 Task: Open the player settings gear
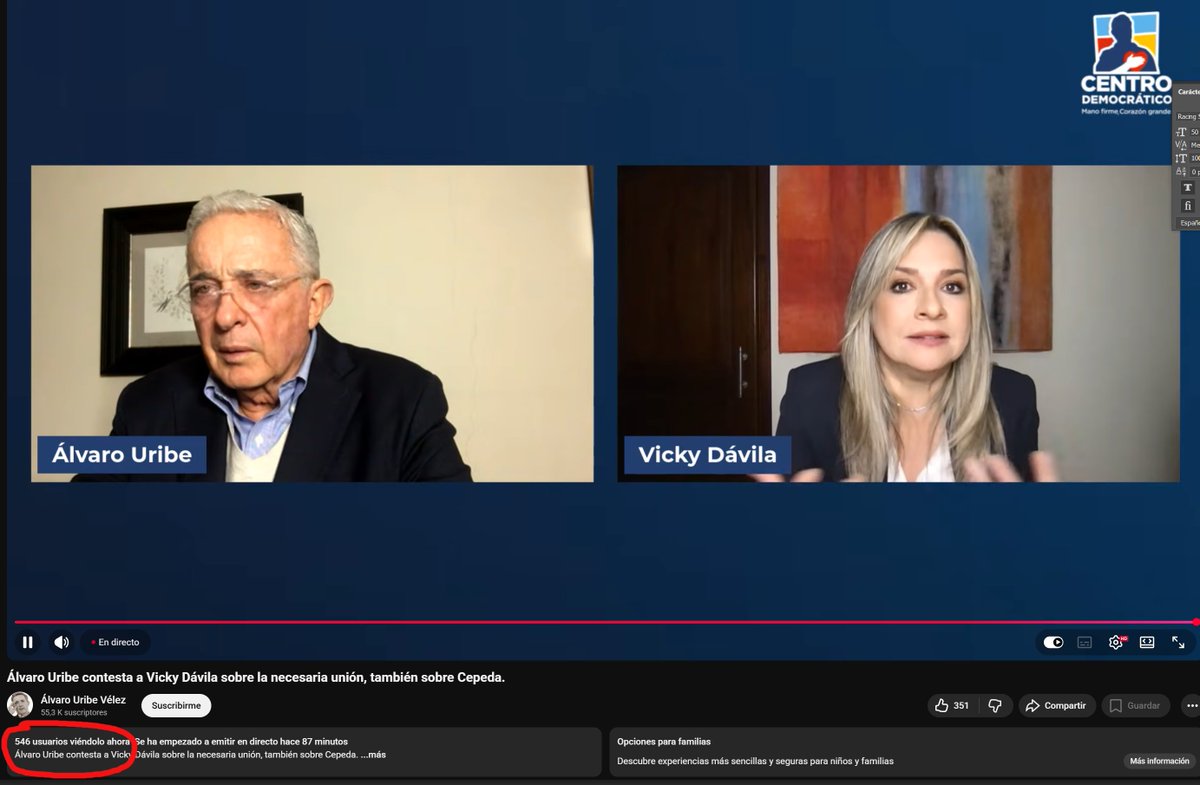(x=1116, y=642)
